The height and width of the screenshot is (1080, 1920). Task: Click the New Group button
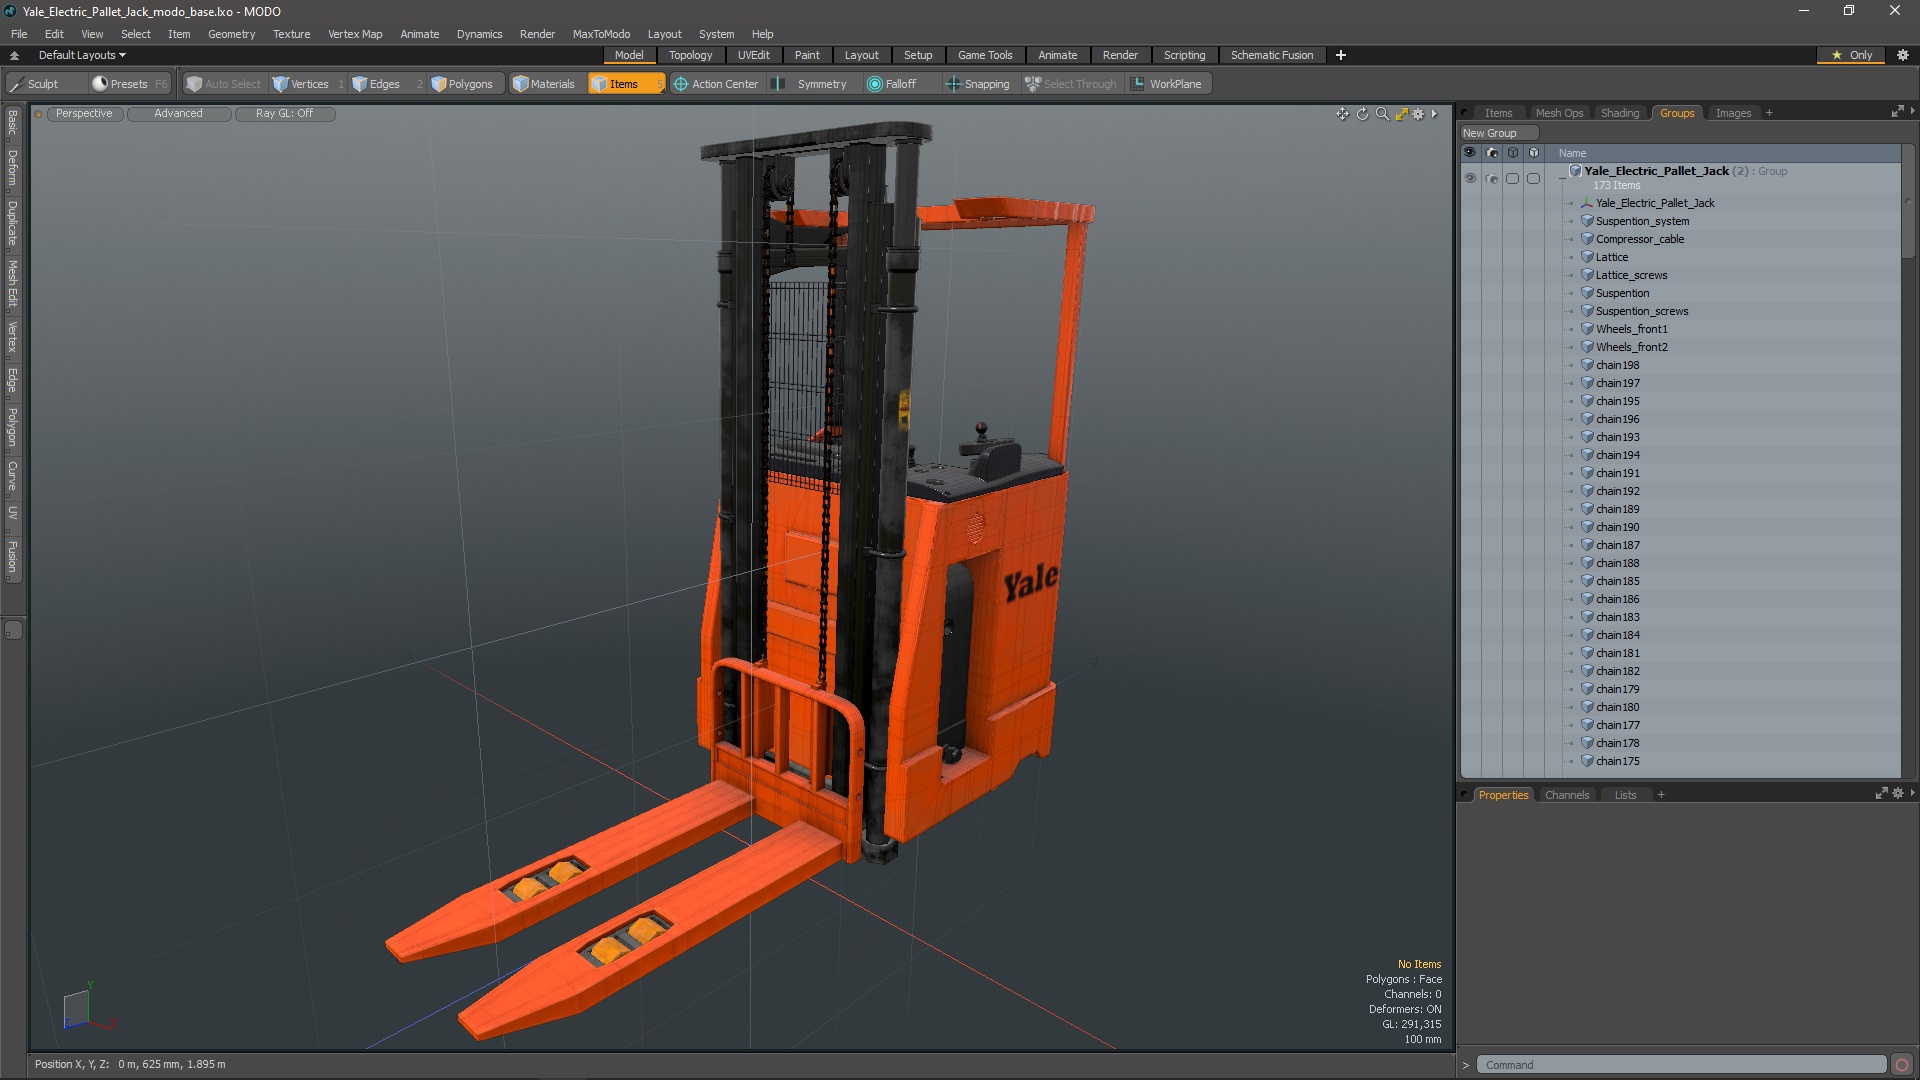tap(1497, 133)
